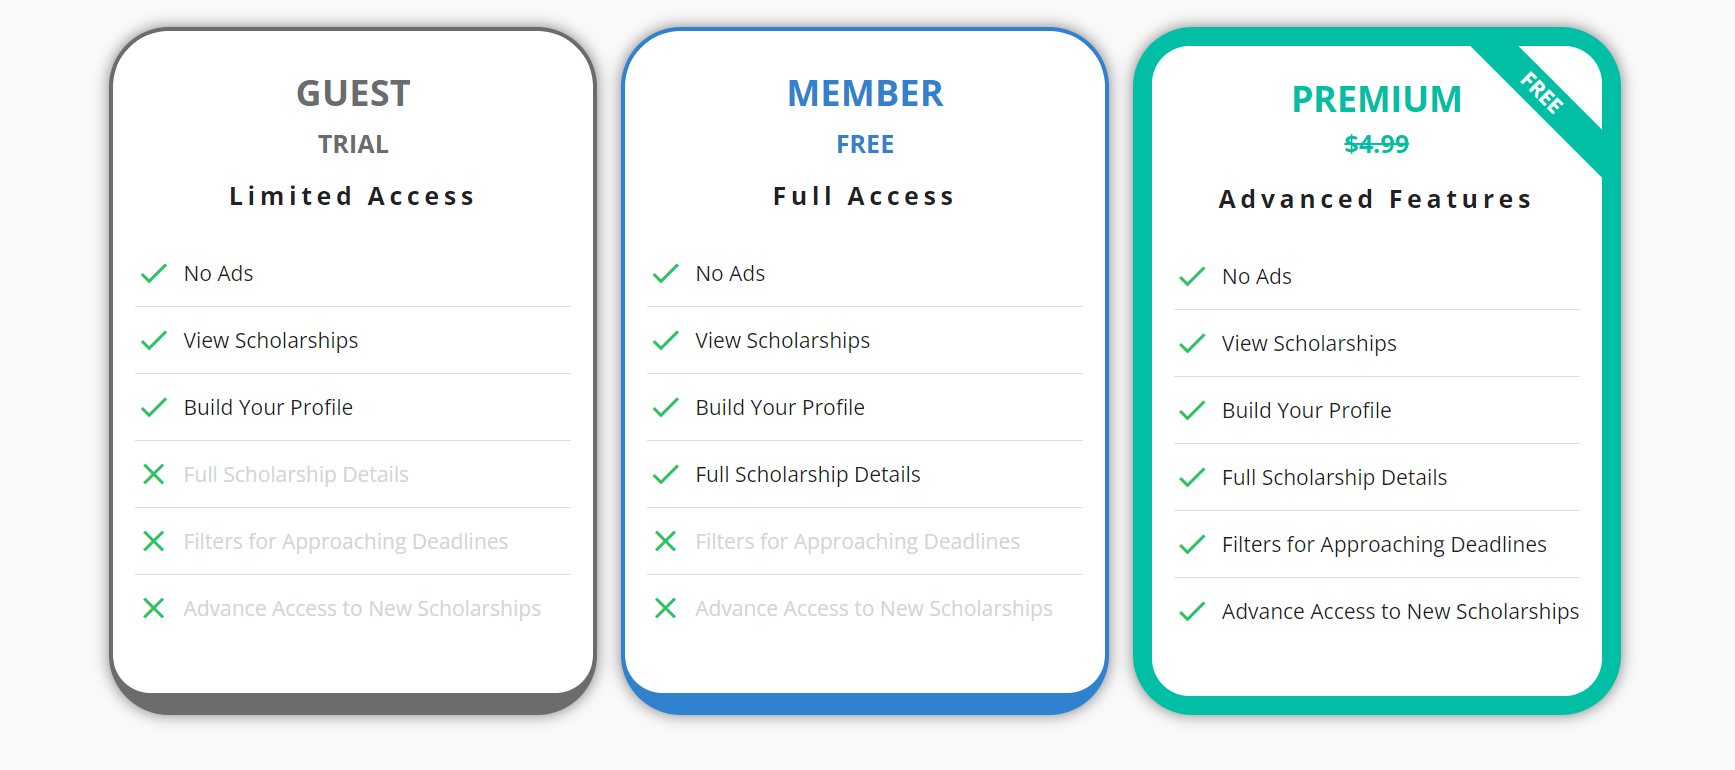
Task: Click the Guest TRIAL label
Action: (353, 144)
